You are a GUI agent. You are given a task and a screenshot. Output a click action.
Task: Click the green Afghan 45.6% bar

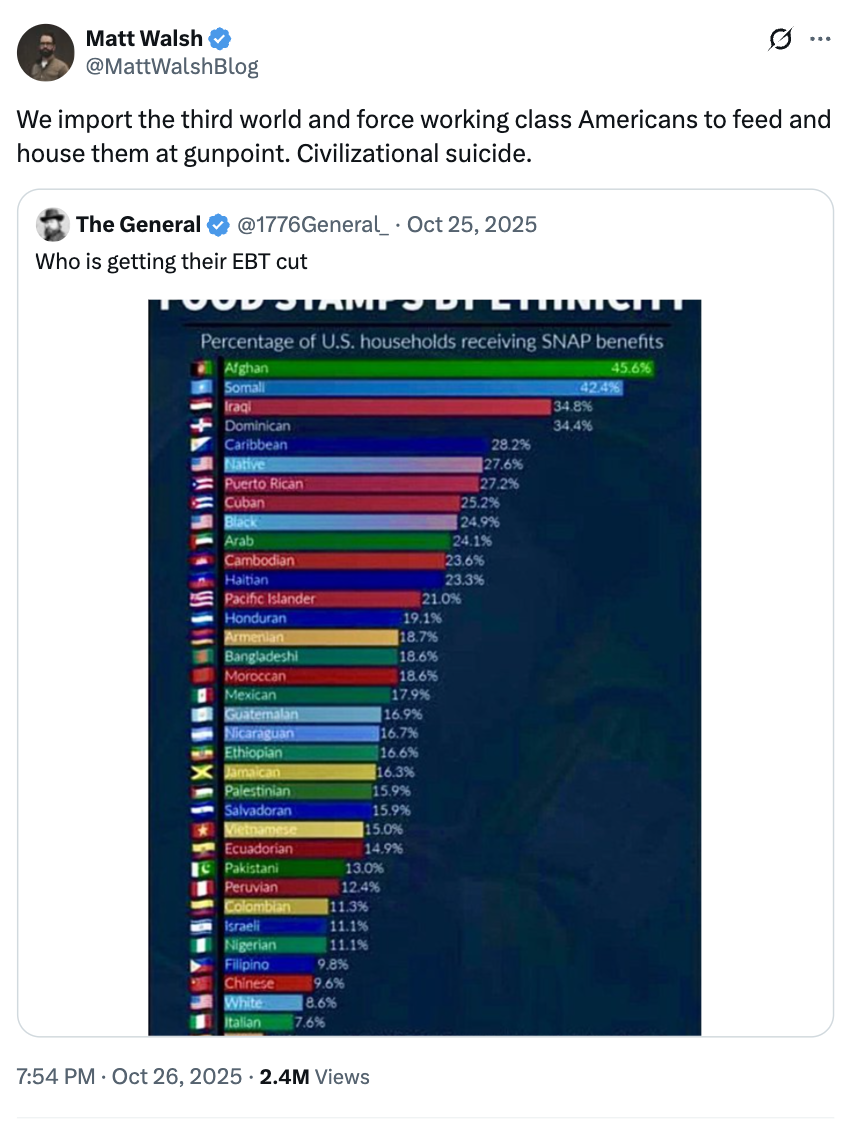pos(440,368)
